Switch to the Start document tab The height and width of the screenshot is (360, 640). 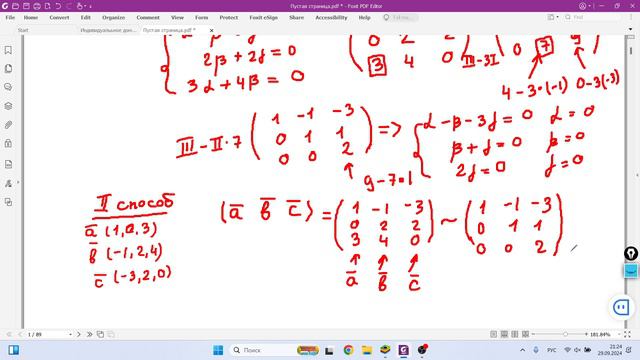(x=23, y=30)
